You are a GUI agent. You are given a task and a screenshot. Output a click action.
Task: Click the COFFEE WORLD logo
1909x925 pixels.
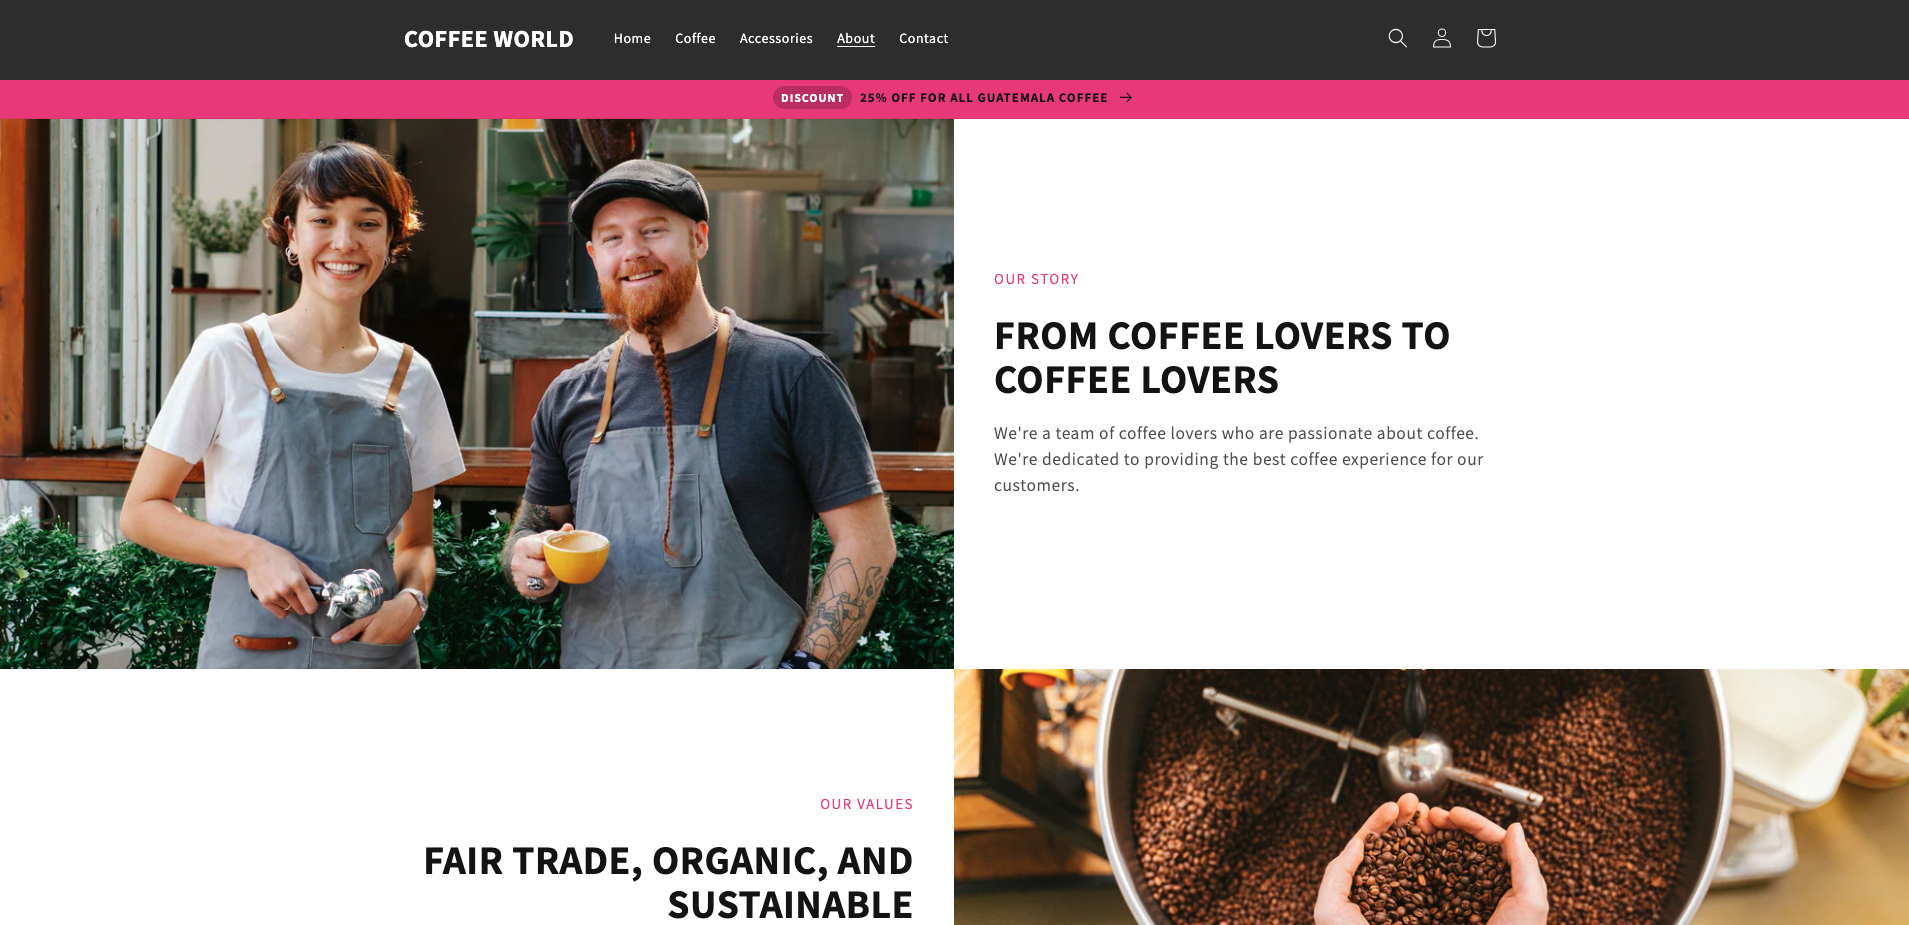[x=489, y=39]
